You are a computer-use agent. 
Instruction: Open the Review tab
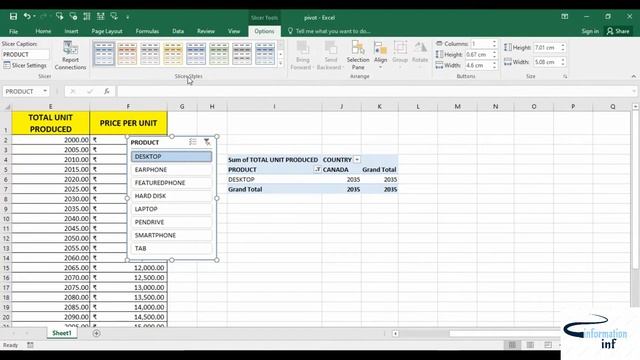(206, 31)
